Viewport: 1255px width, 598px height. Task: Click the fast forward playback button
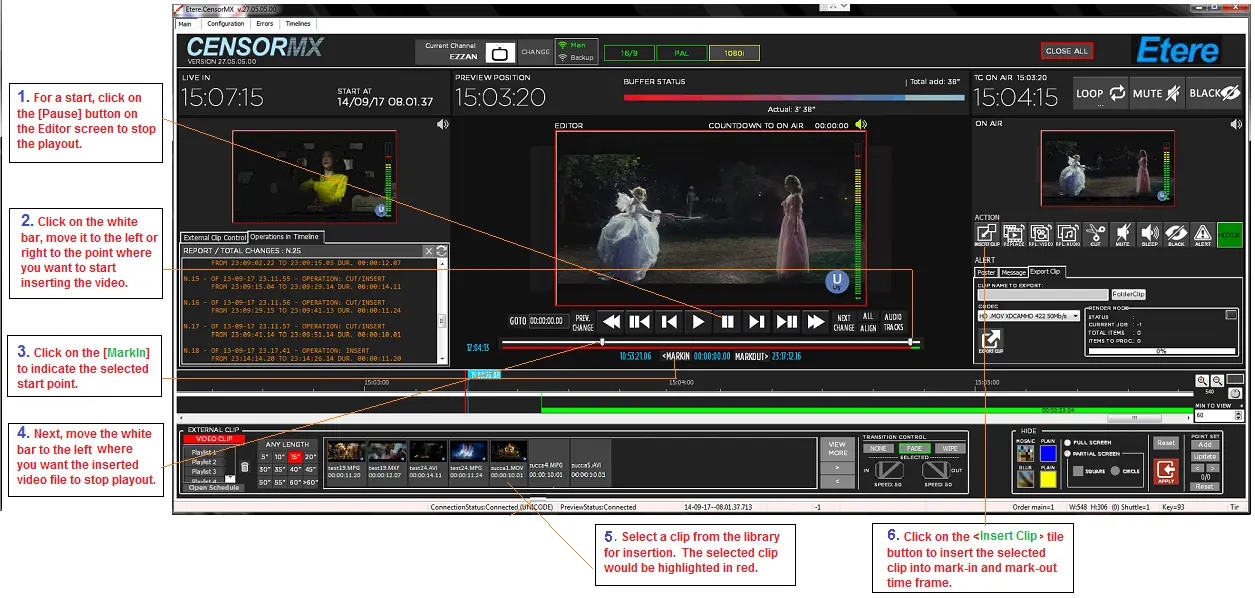[x=816, y=322]
